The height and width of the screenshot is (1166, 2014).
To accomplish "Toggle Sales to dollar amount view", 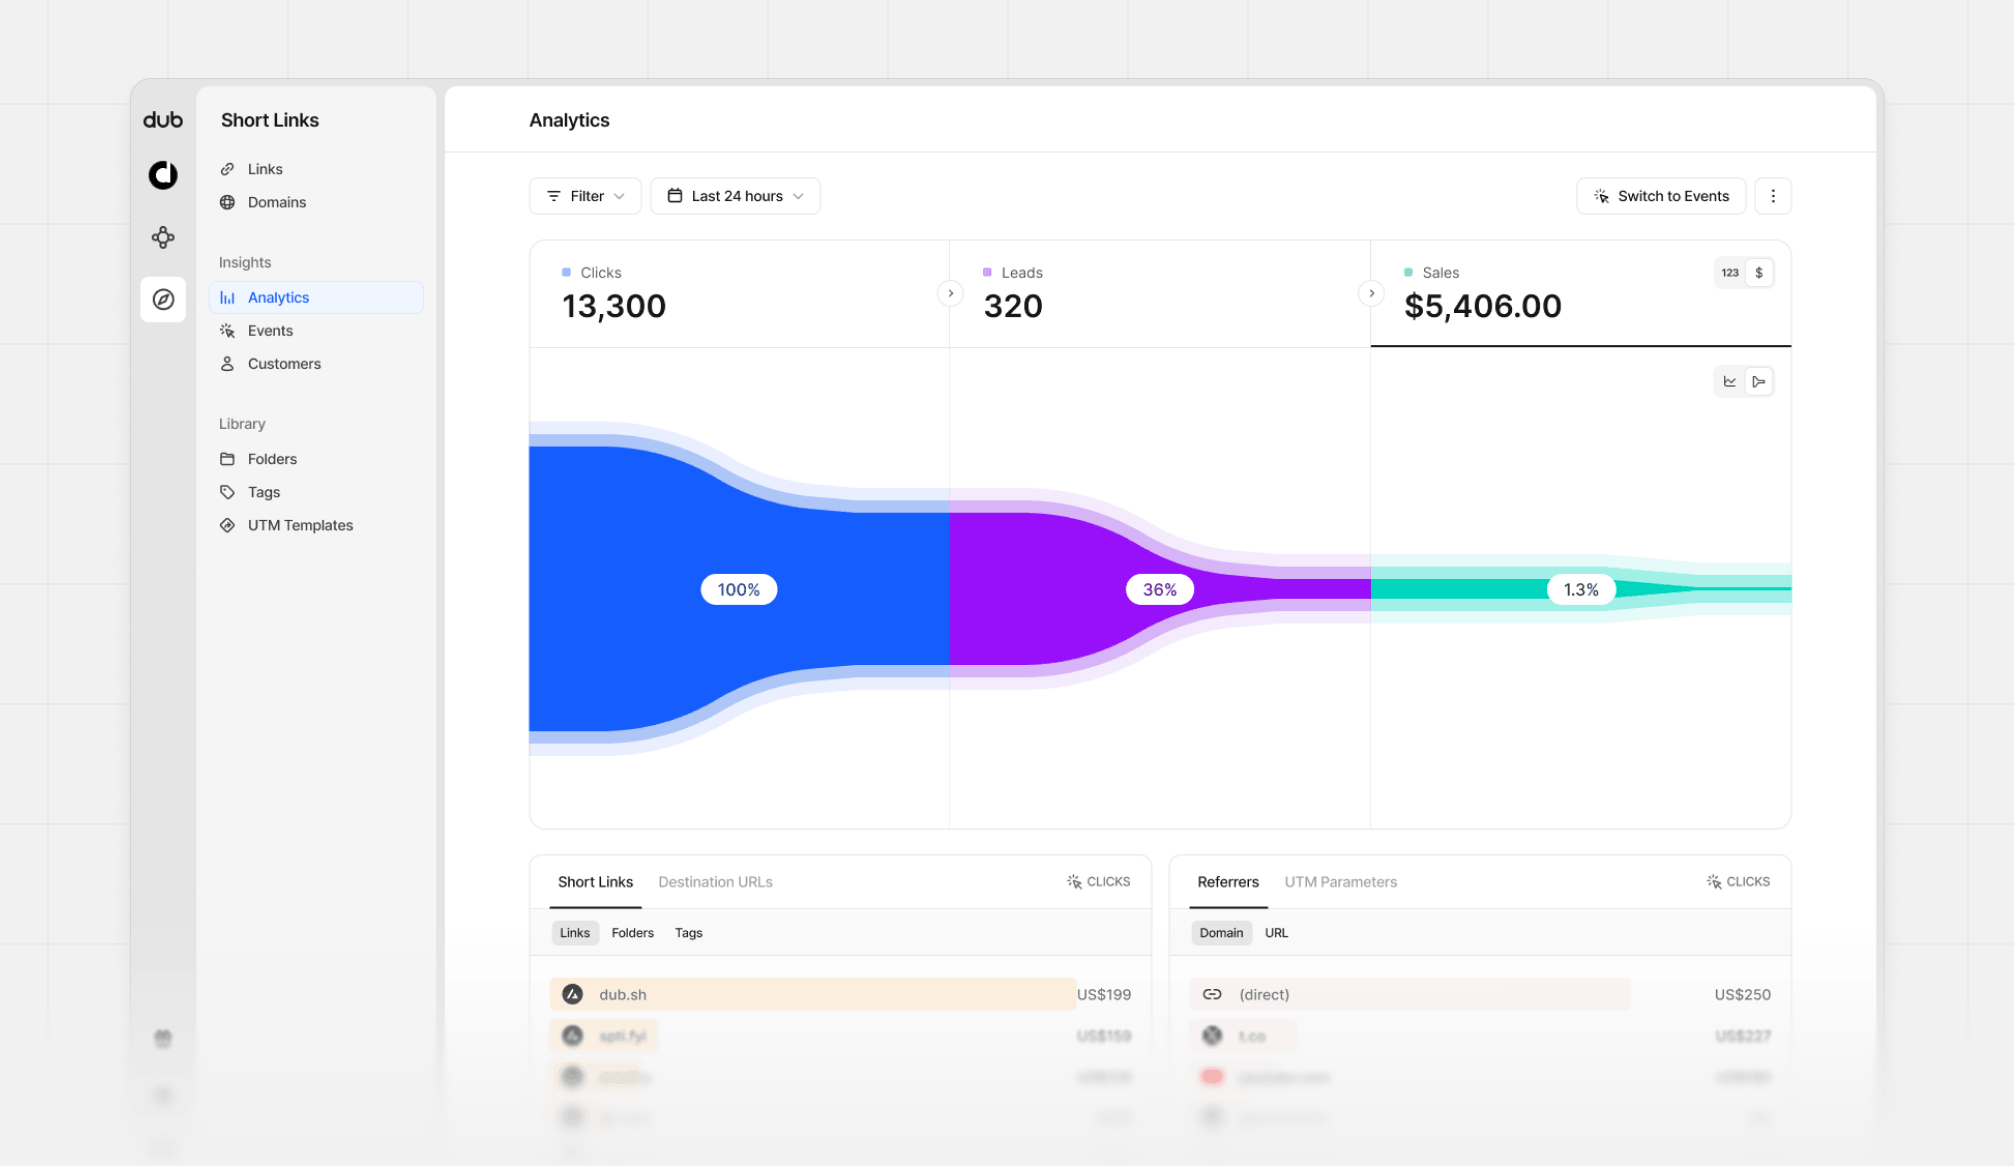I will tap(1759, 272).
